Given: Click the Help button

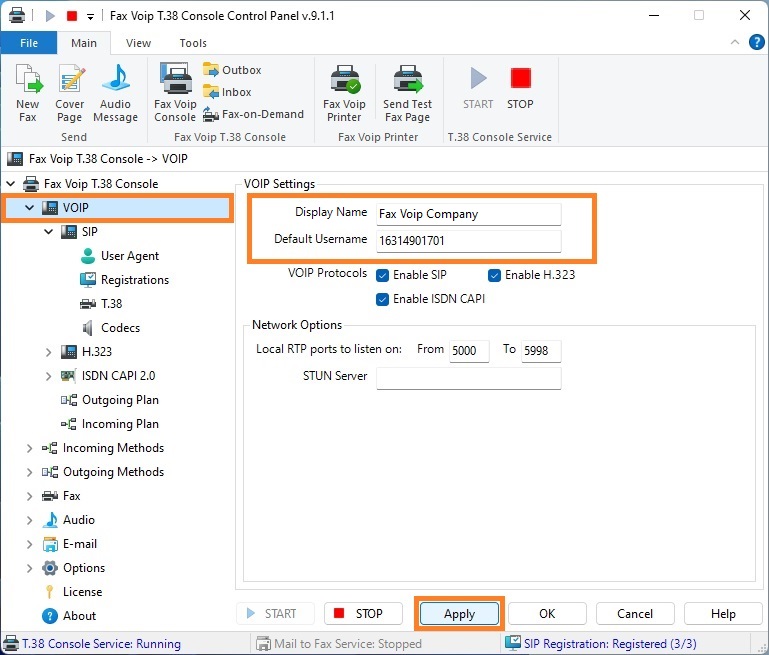Looking at the screenshot, I should 723,614.
